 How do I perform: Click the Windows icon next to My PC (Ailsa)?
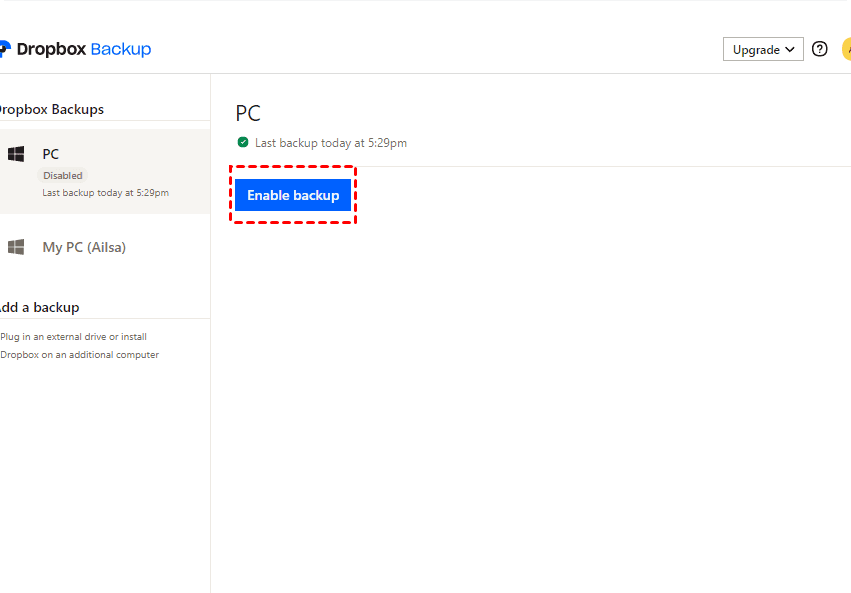(16, 247)
